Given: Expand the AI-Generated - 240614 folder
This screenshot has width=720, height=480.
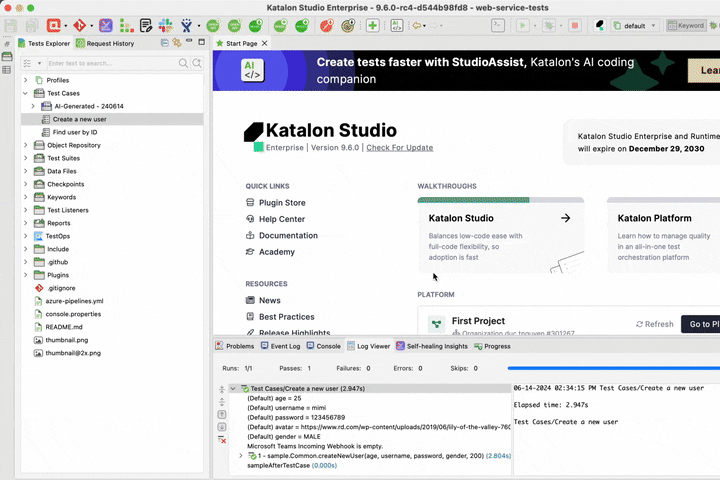Looking at the screenshot, I should [33, 106].
